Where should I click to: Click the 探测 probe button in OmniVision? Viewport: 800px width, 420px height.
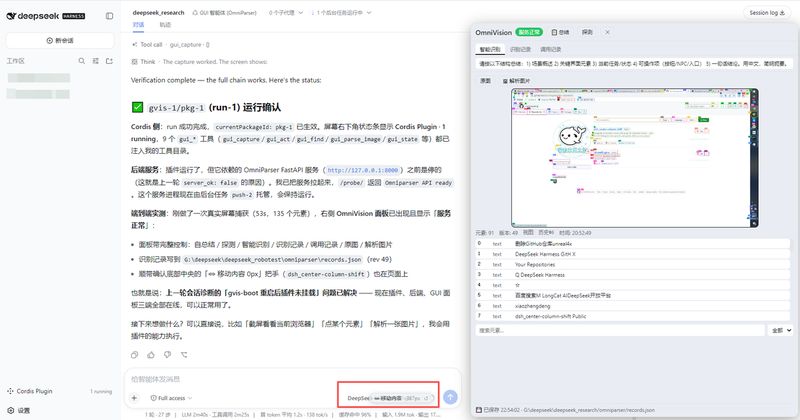click(587, 32)
